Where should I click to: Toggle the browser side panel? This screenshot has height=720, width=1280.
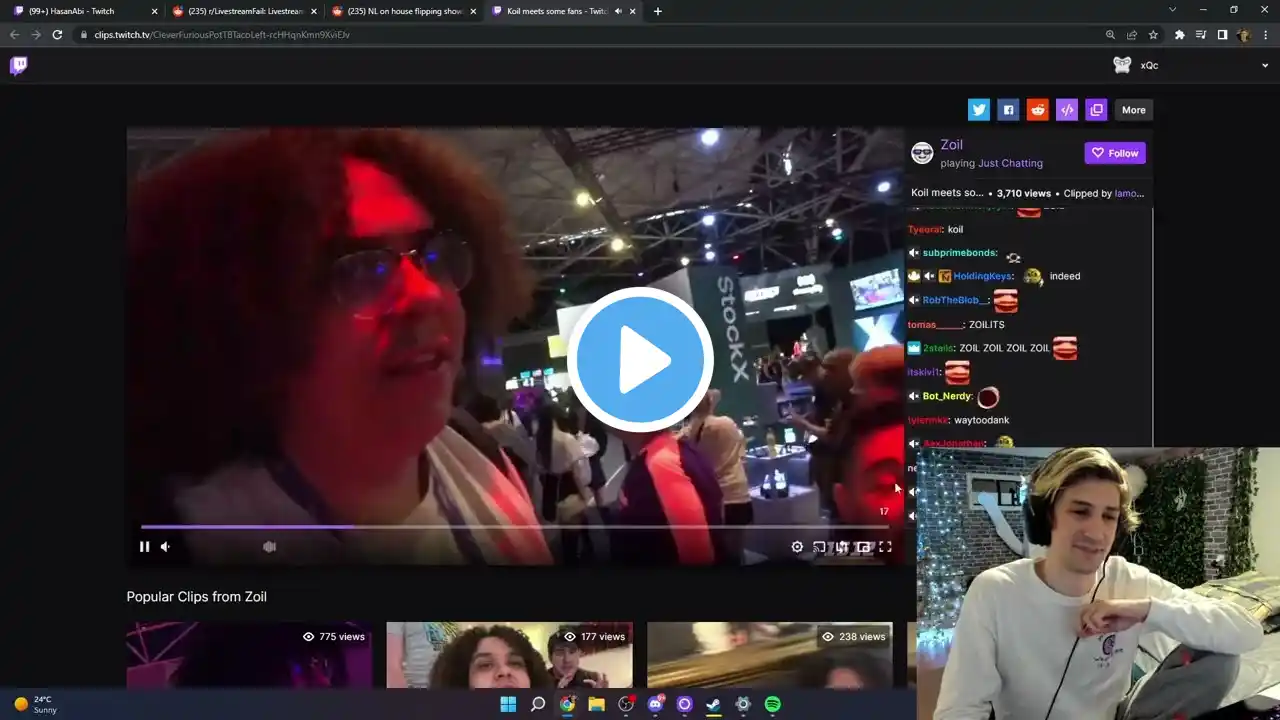[1222, 34]
